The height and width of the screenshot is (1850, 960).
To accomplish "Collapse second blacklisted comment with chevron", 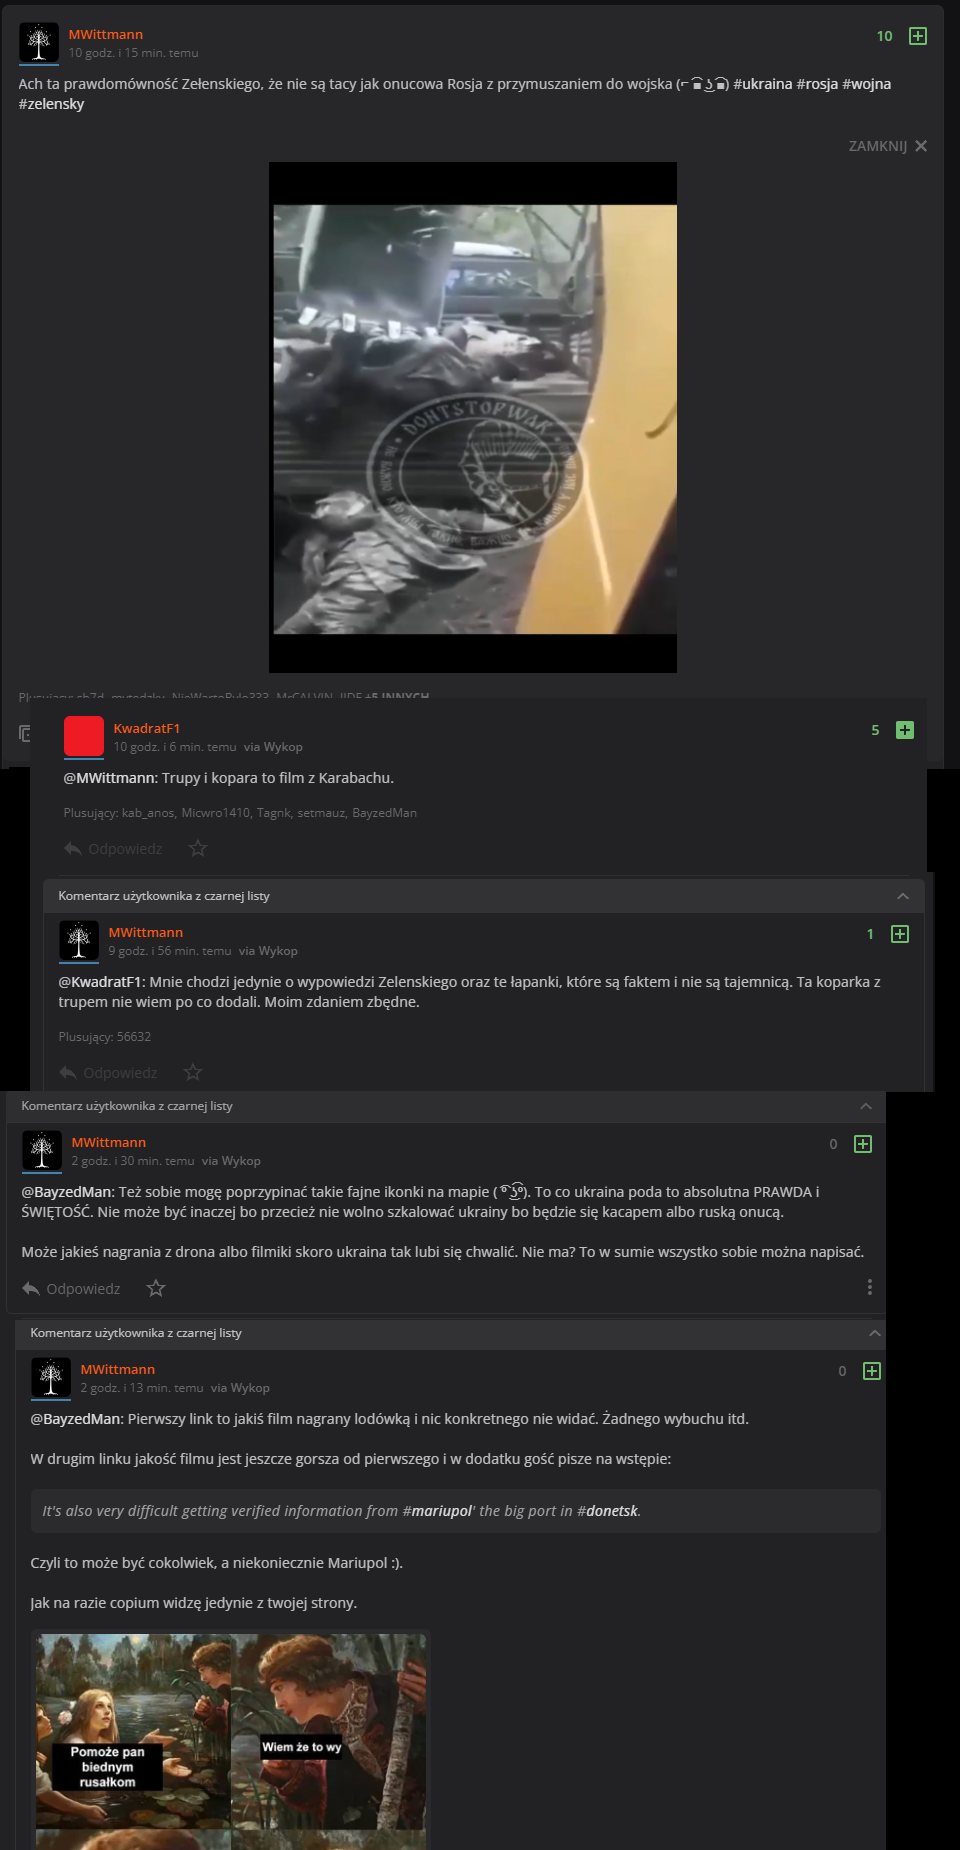I will pyautogui.click(x=866, y=1106).
